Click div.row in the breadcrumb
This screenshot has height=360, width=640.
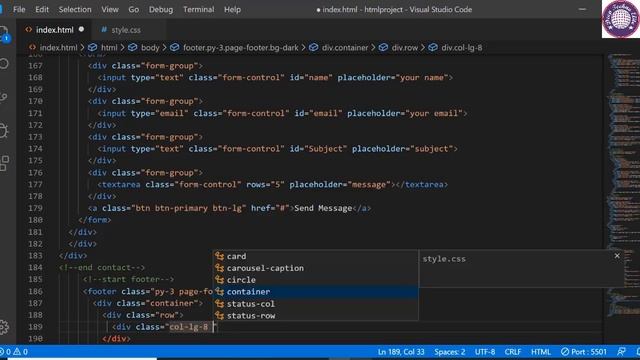404,48
